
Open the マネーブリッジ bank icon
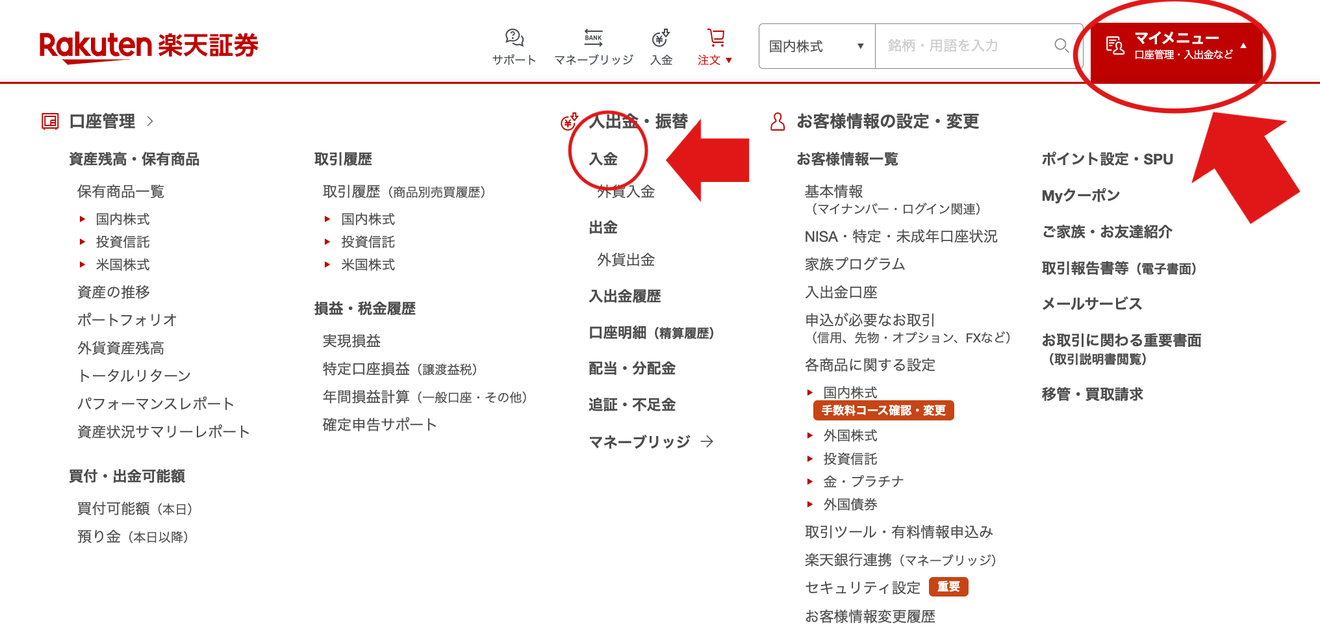pyautogui.click(x=593, y=38)
